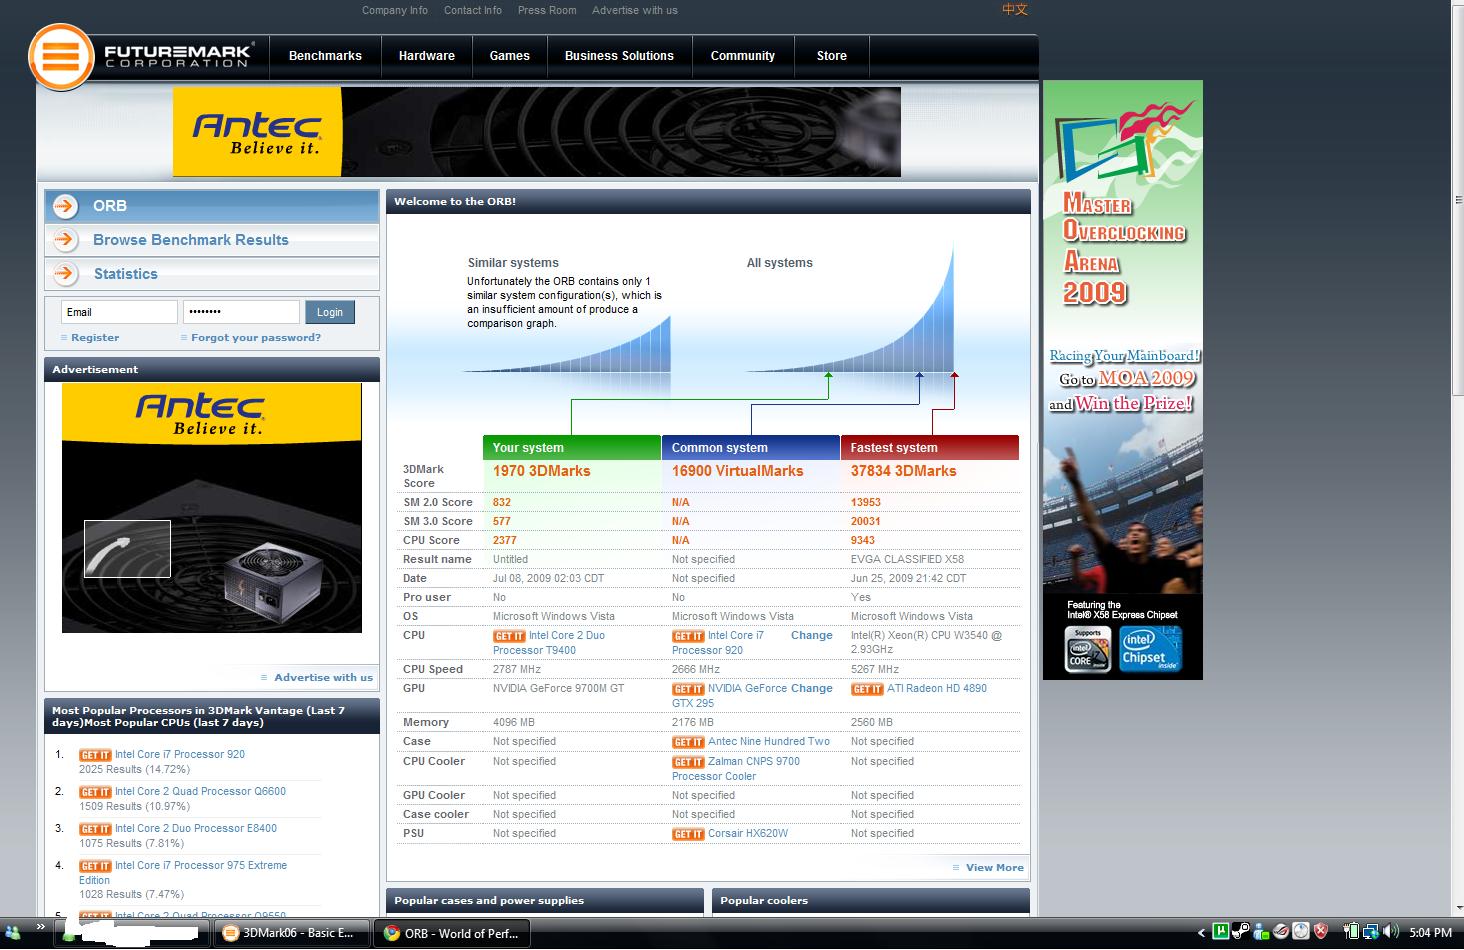Image resolution: width=1464 pixels, height=950 pixels.
Task: Click GET IT badge for popular Core 2 Quad Q6600
Action: [x=95, y=792]
